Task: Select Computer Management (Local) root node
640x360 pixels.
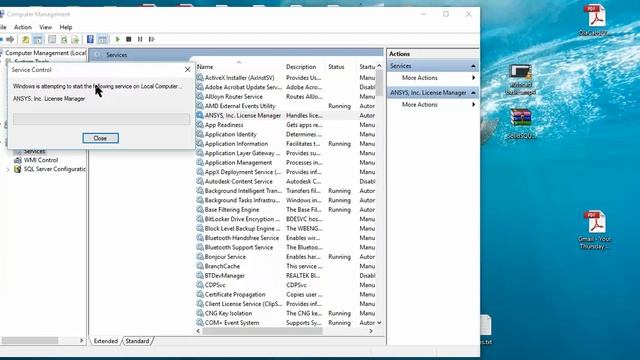Action: [x=45, y=53]
